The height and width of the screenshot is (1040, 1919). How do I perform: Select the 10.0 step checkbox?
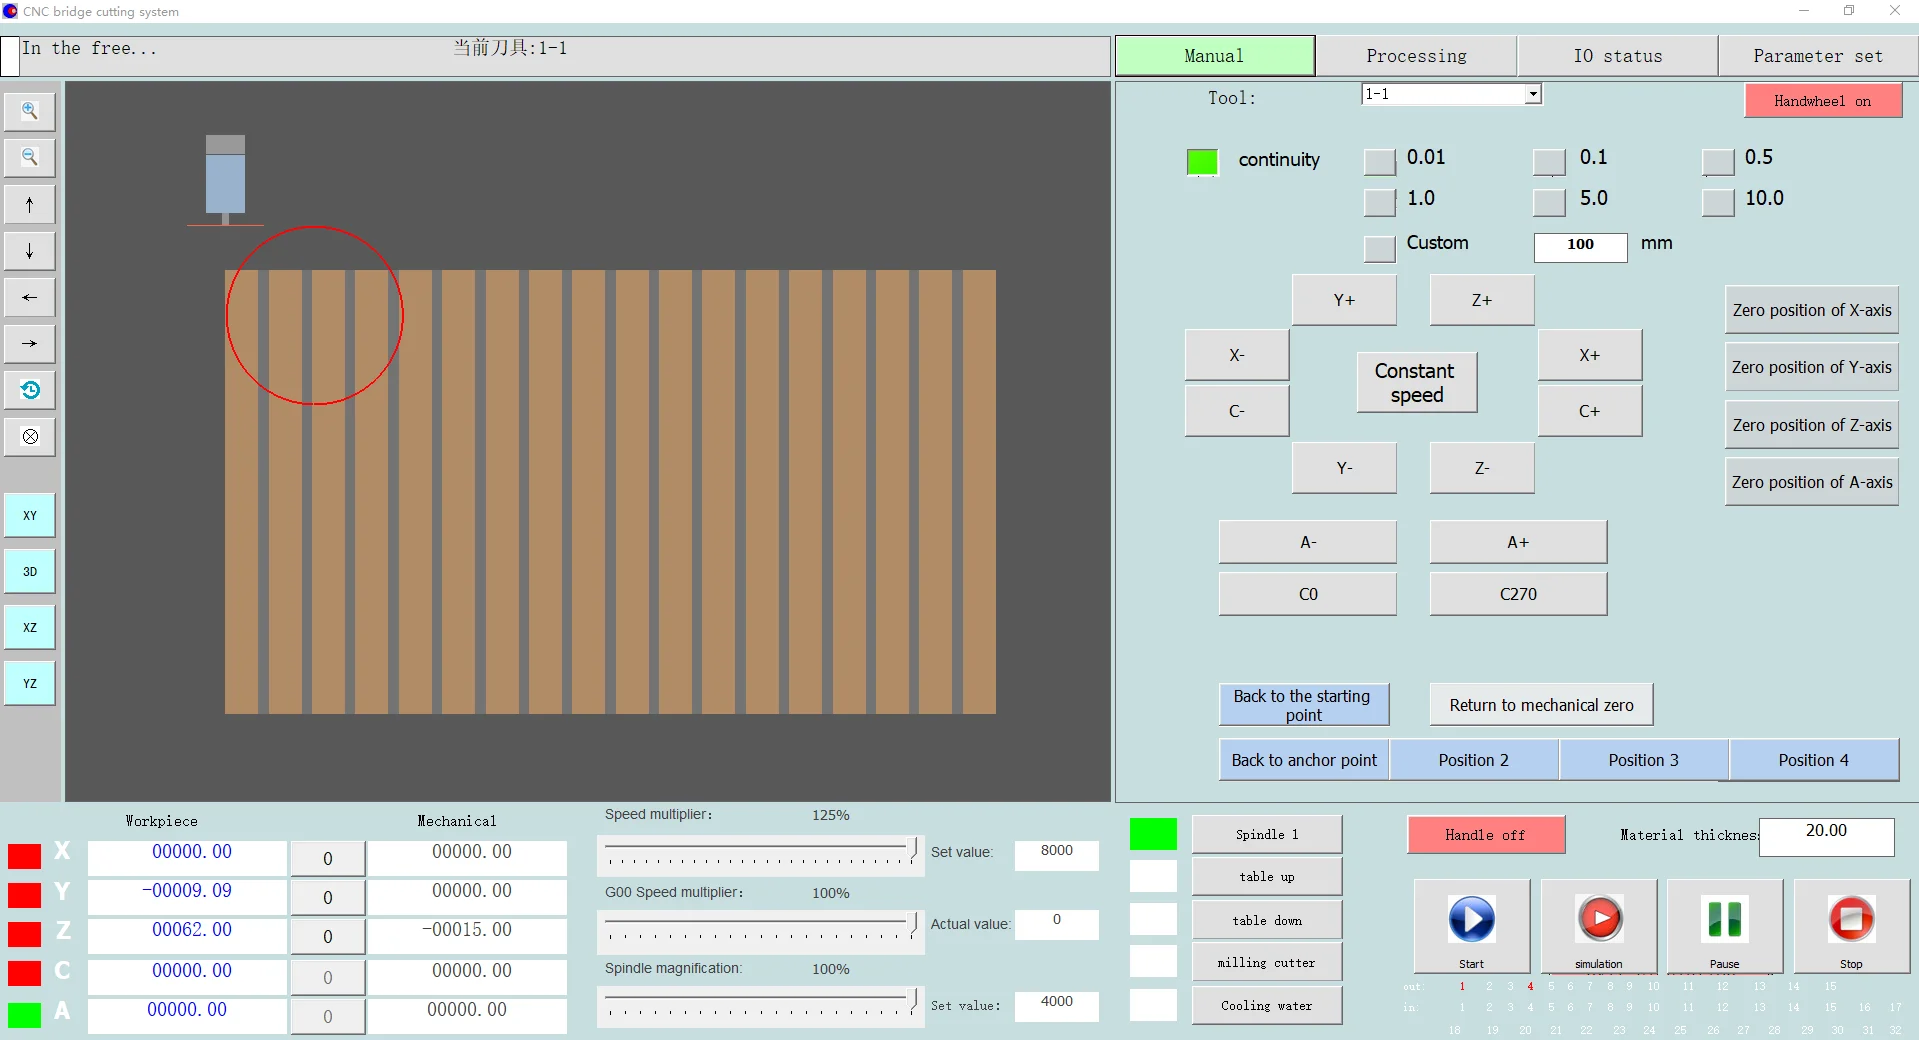point(1718,202)
